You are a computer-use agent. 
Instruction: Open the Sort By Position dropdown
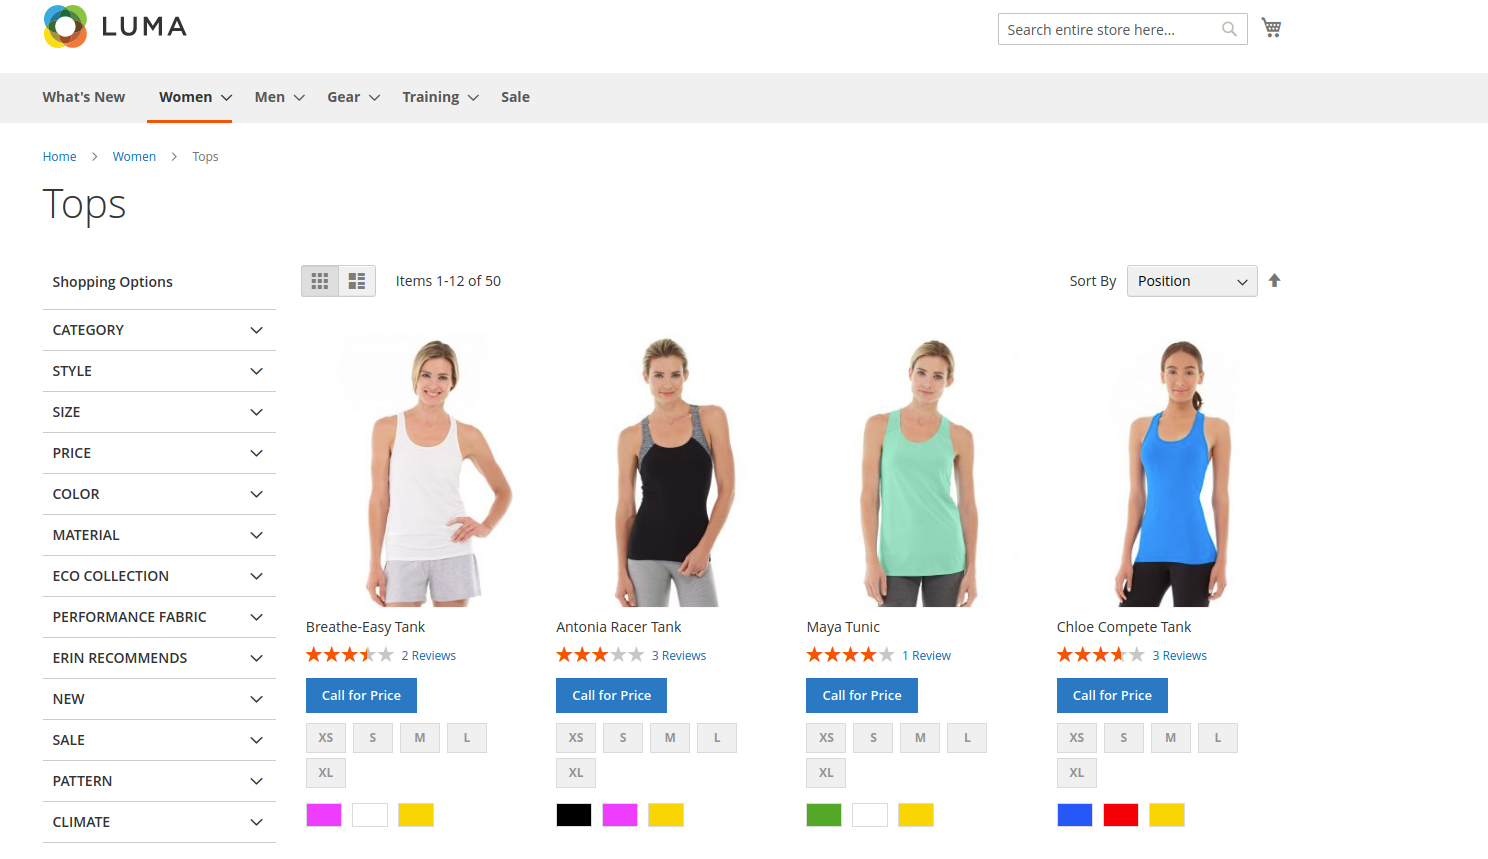click(1191, 281)
